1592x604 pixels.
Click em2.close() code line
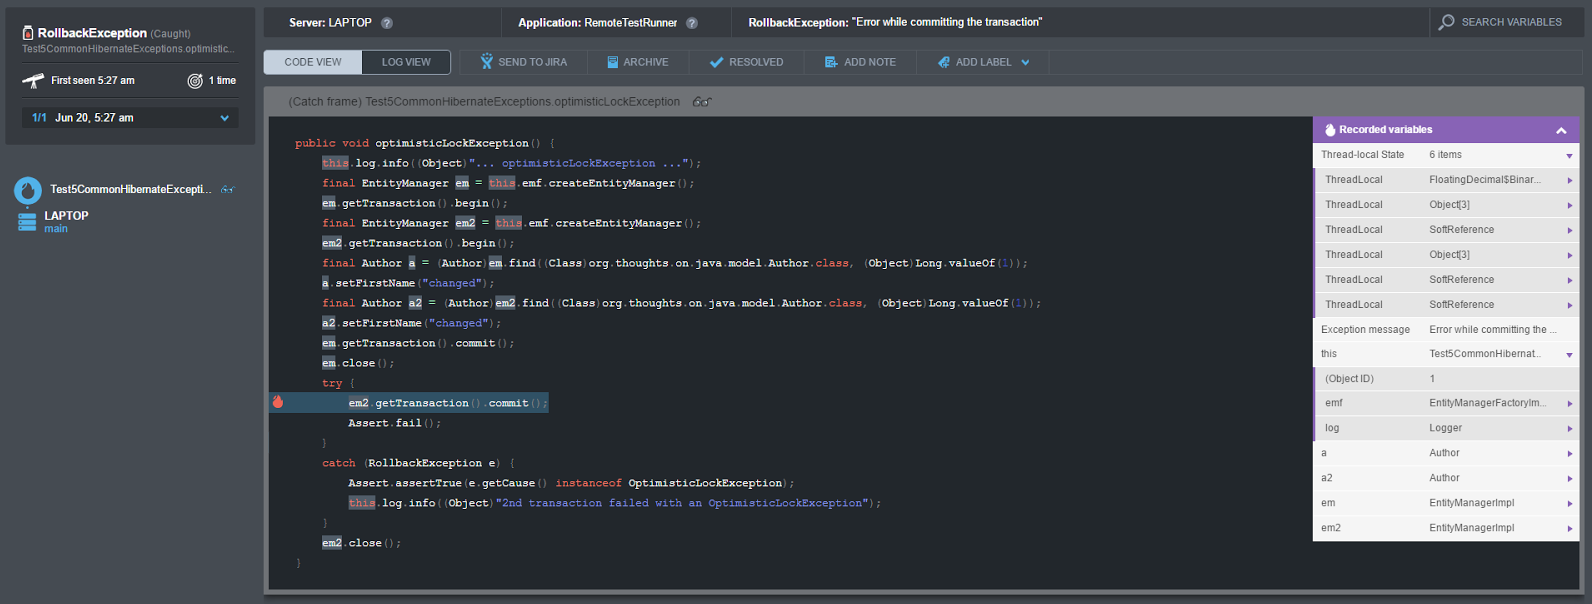(x=361, y=543)
